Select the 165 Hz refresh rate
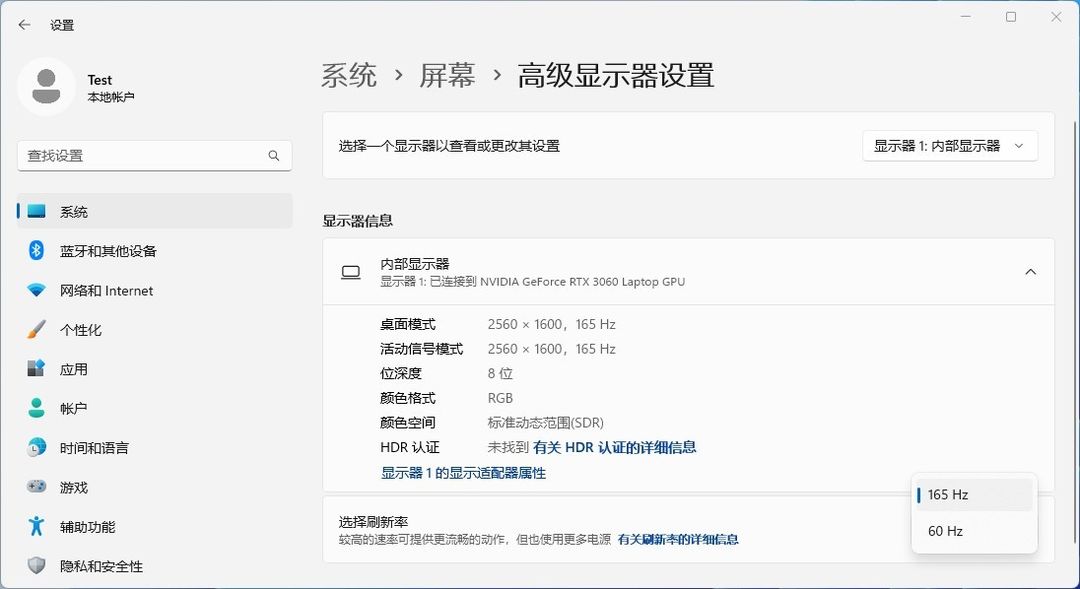This screenshot has height=589, width=1080. click(x=975, y=495)
